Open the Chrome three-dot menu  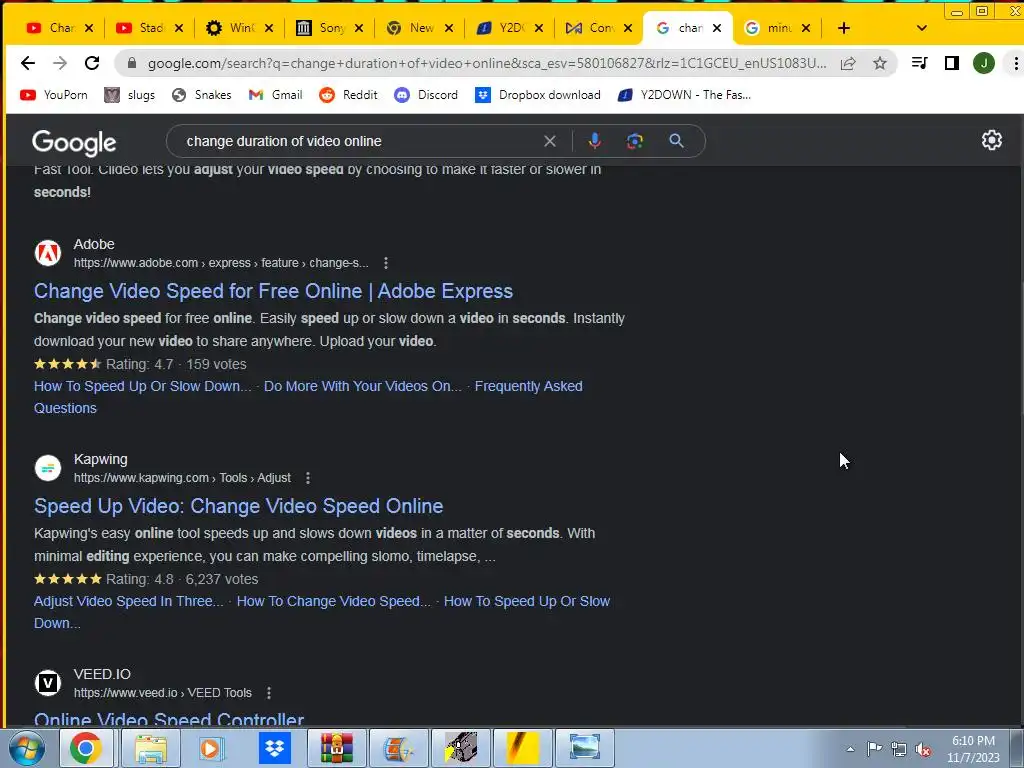coord(1016,63)
